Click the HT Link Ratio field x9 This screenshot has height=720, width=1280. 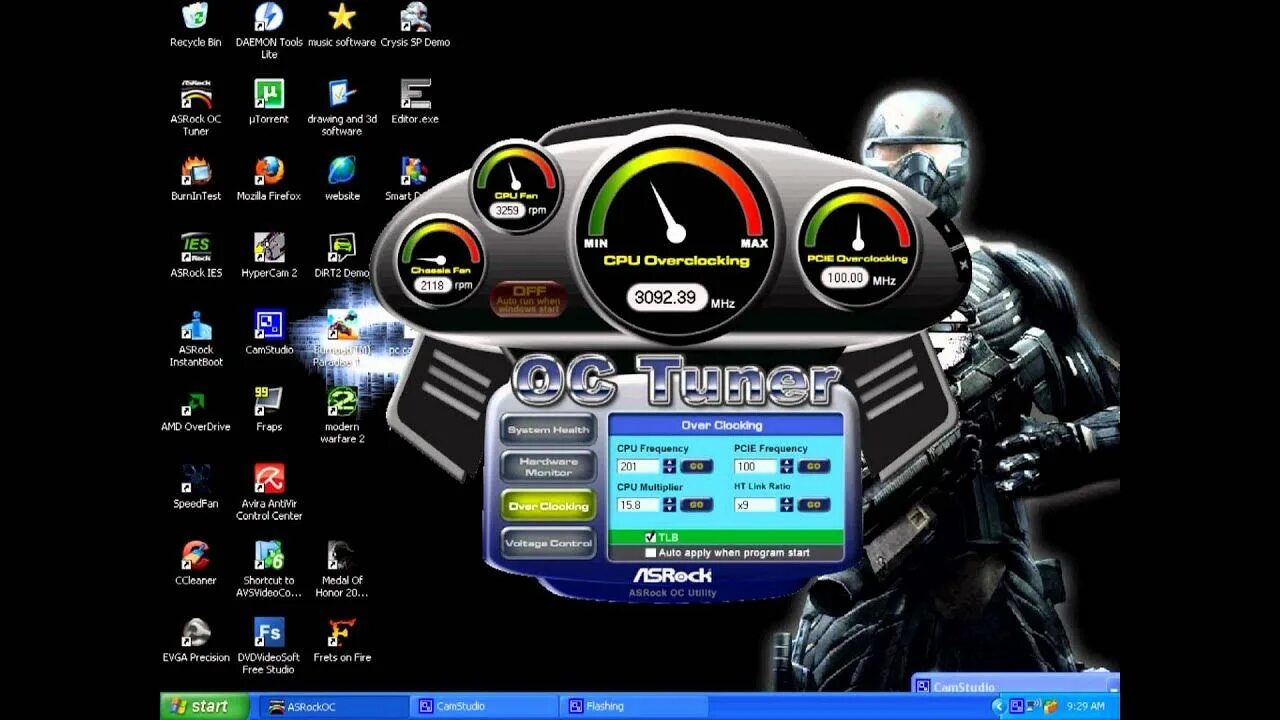[756, 505]
